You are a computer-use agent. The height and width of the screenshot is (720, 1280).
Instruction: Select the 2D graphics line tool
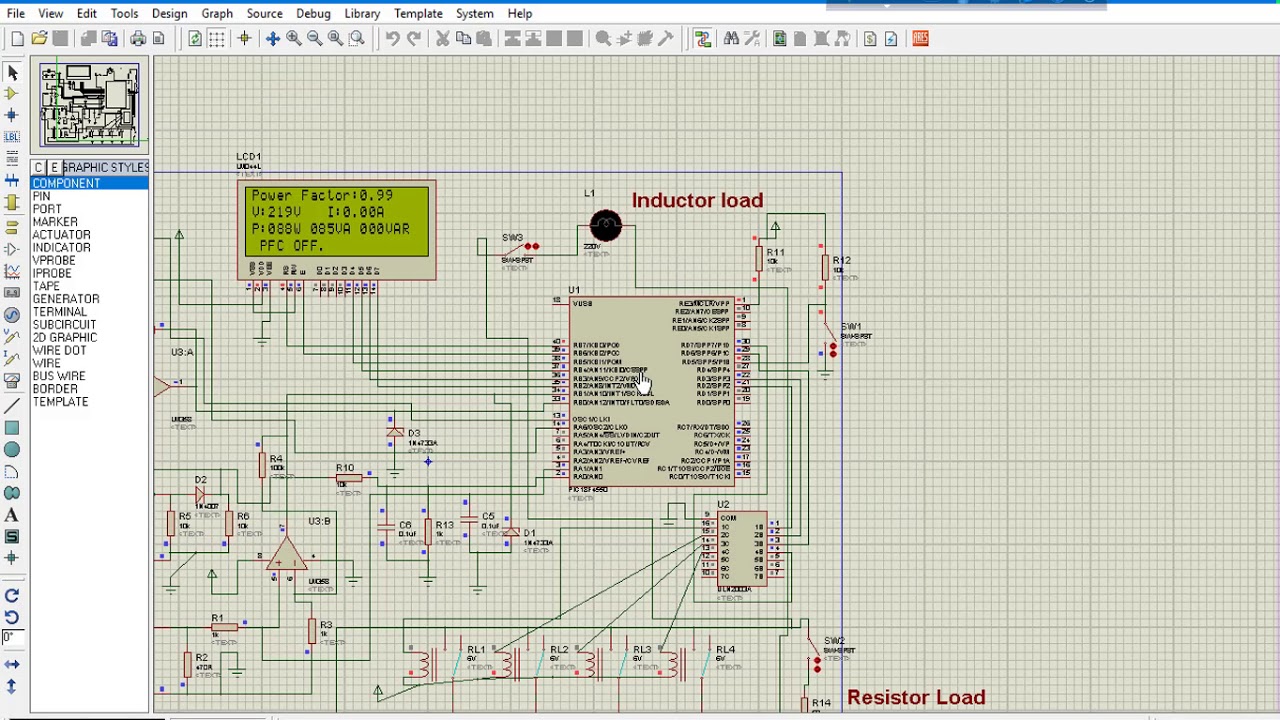[x=12, y=406]
